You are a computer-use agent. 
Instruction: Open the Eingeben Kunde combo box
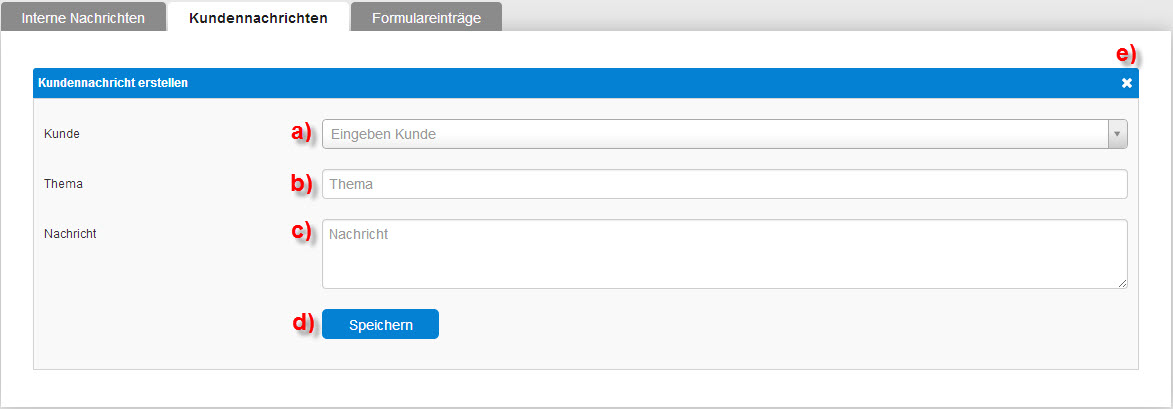[x=724, y=134]
